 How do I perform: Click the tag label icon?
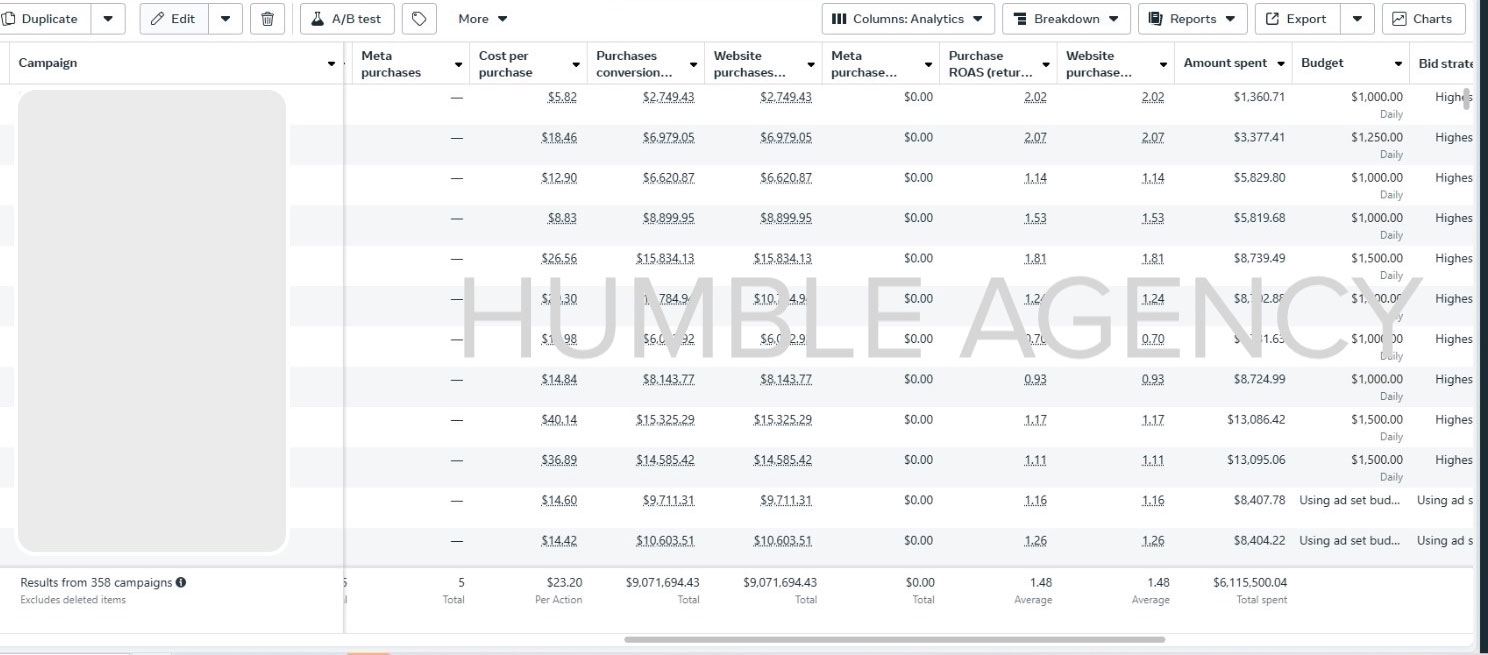click(420, 19)
